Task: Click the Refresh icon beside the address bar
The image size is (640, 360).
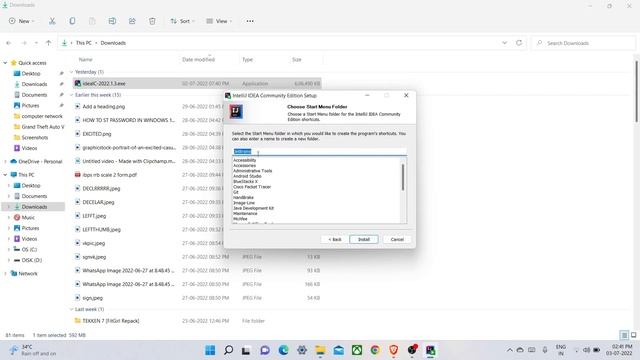Action: click(x=519, y=43)
